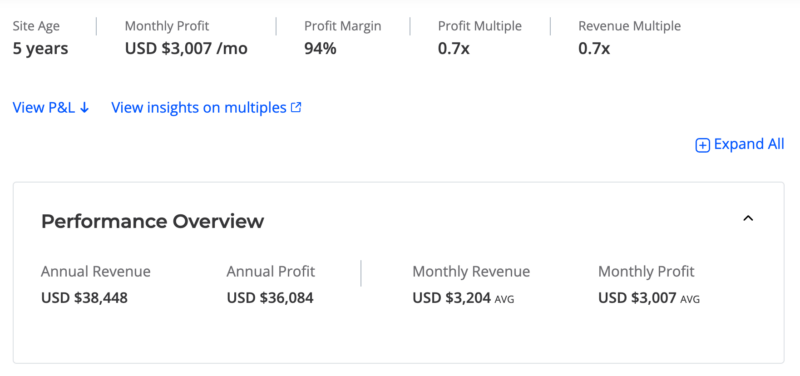Click the Monthly Profit label at top

(x=167, y=26)
